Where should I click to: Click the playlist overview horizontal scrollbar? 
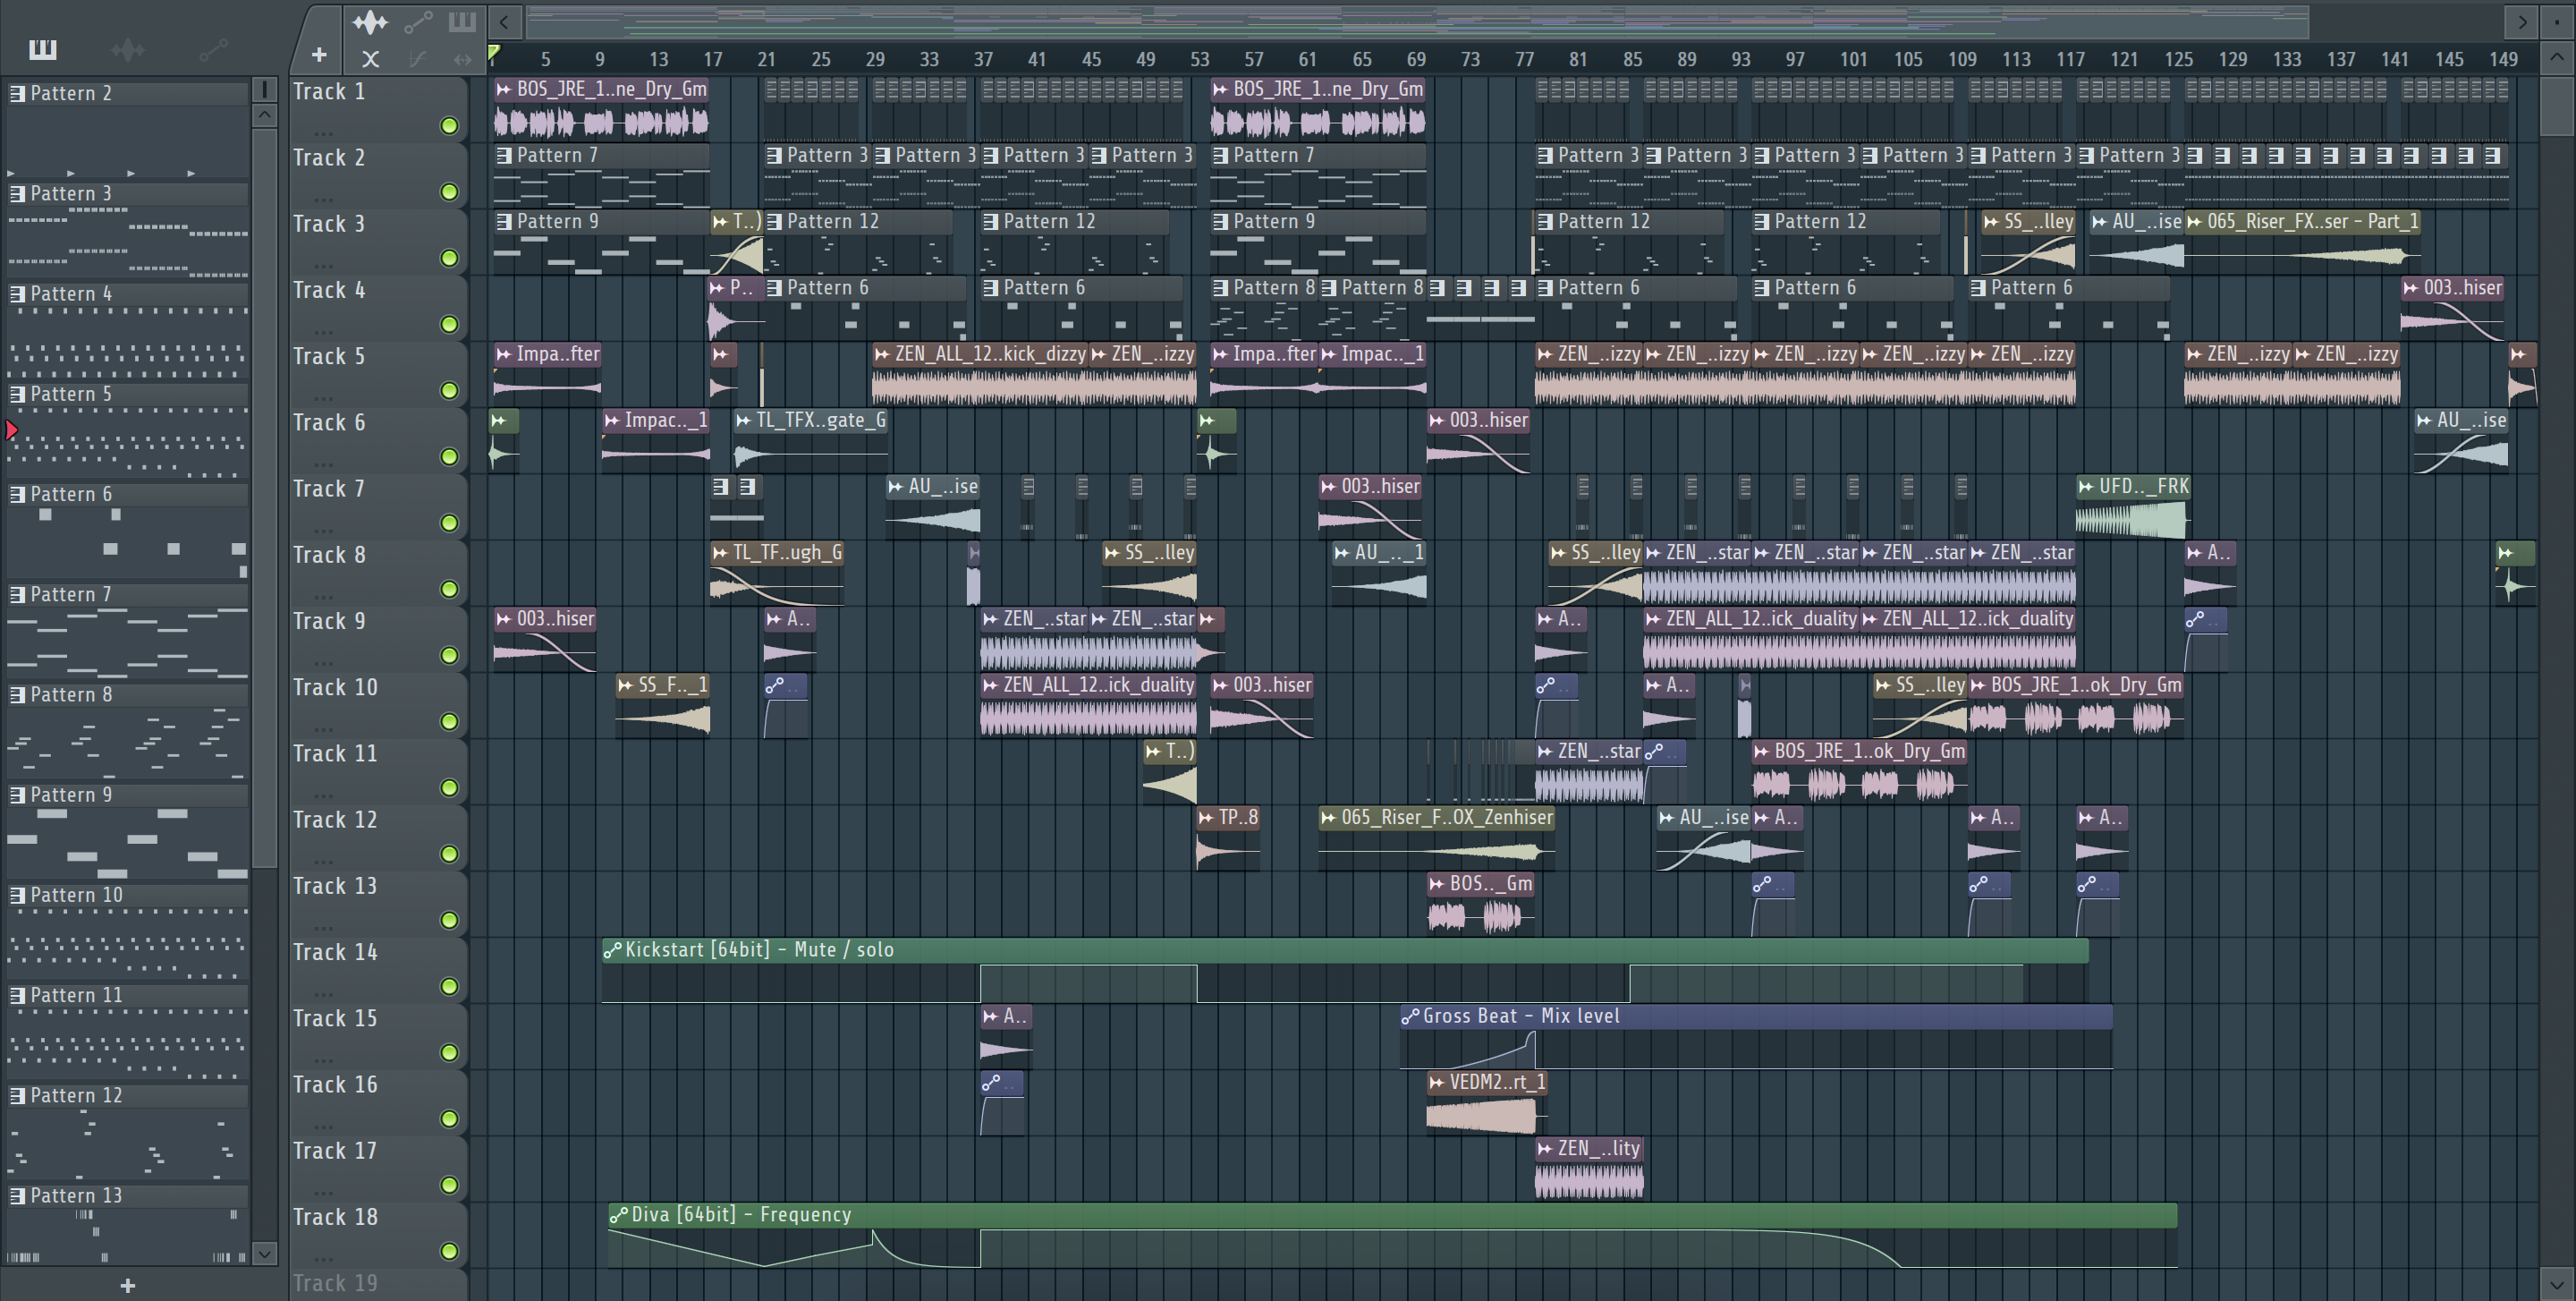[x=1417, y=21]
